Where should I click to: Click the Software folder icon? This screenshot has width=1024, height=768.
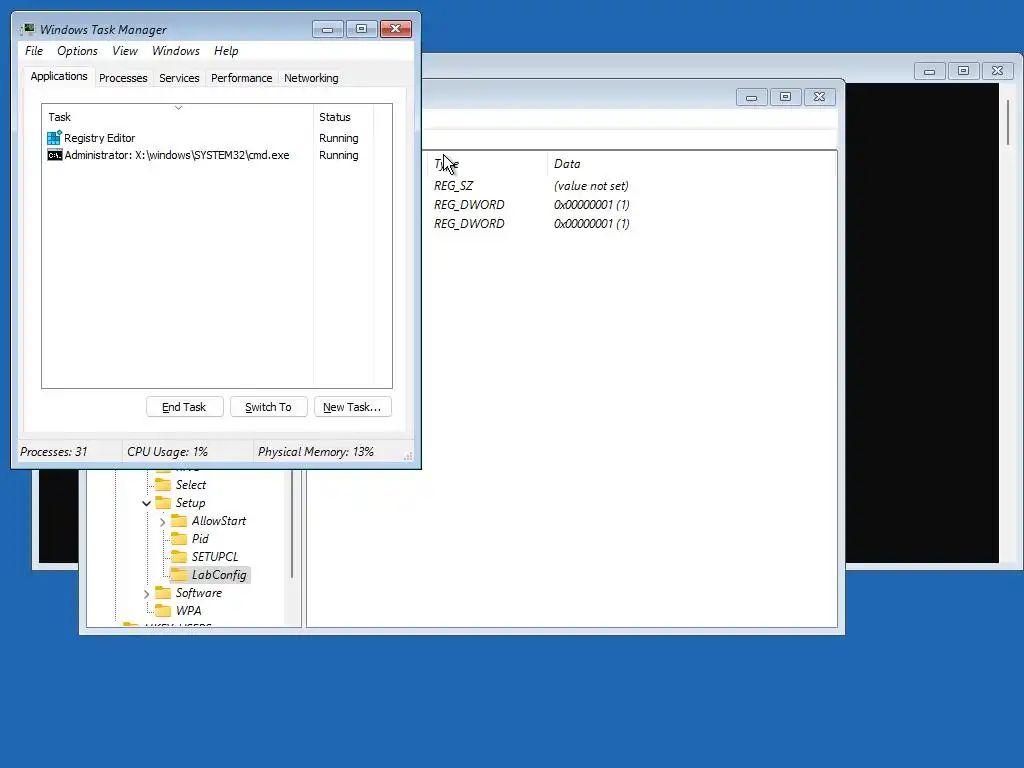pos(163,592)
